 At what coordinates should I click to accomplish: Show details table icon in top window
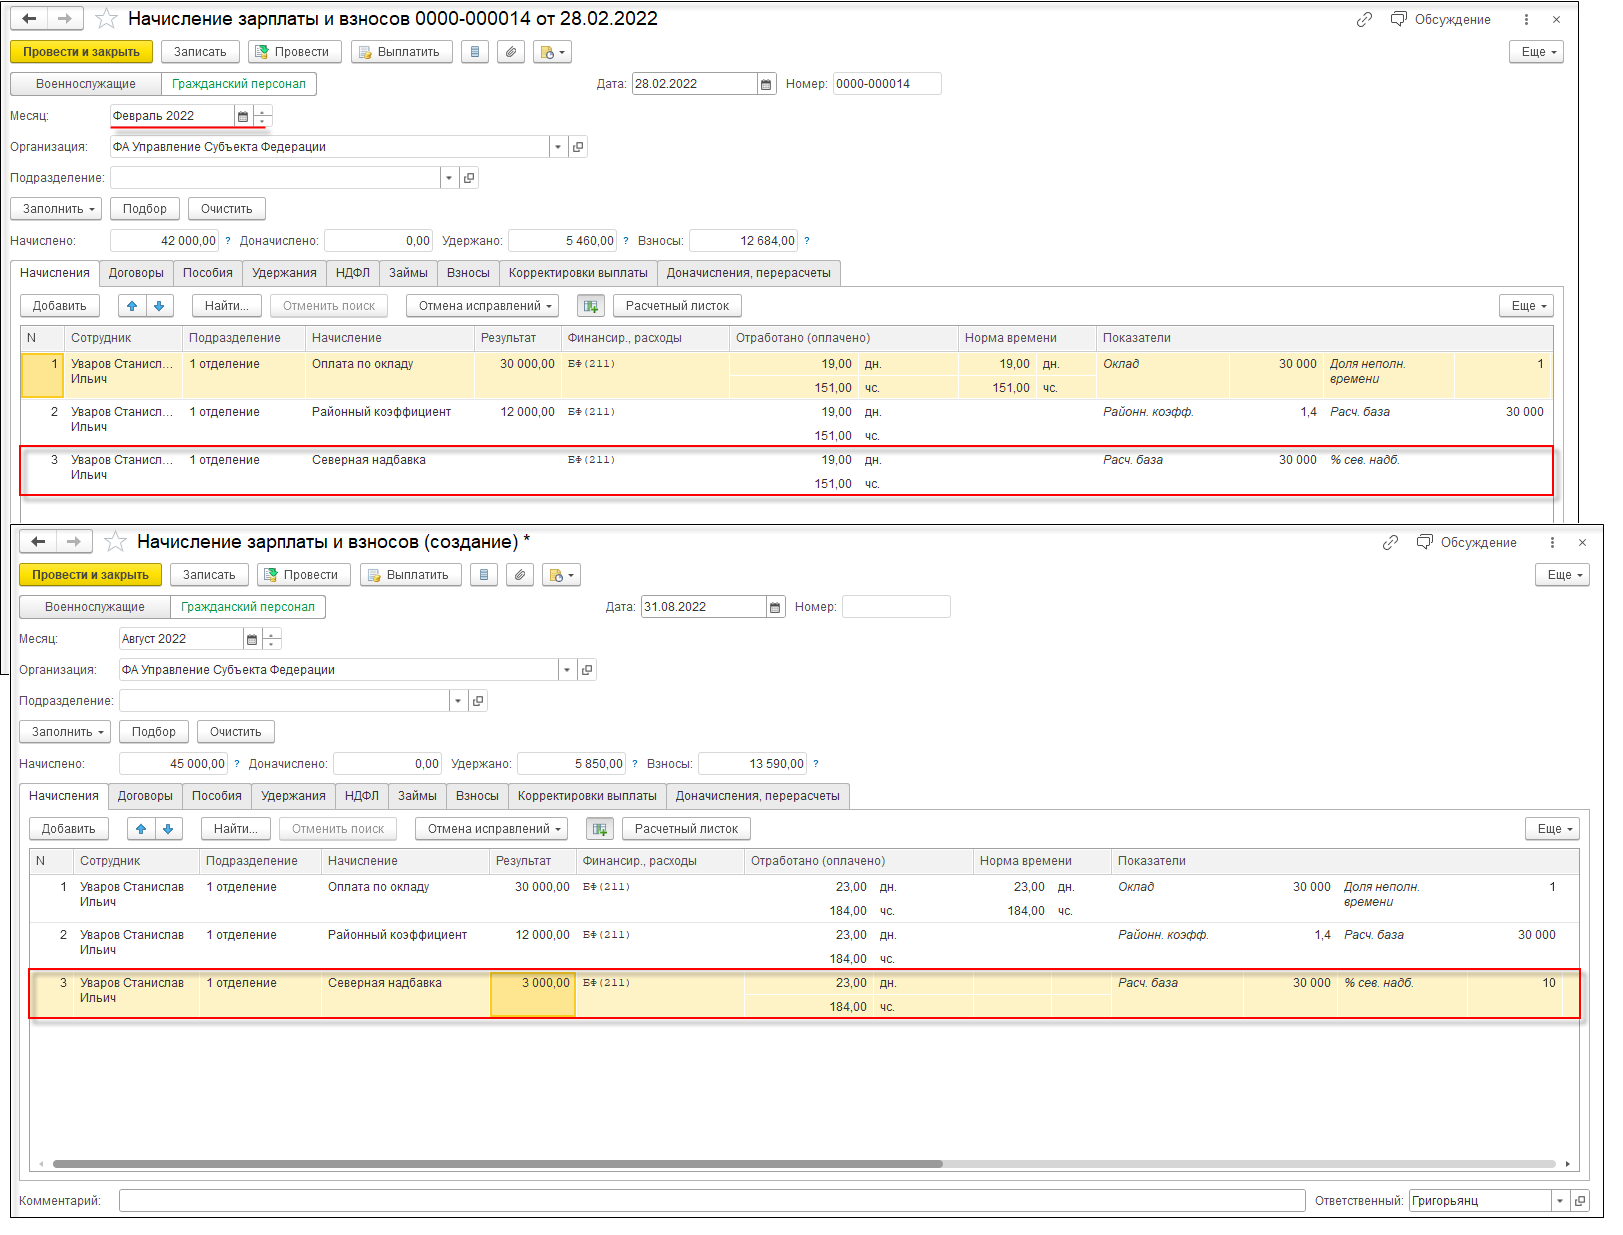click(x=591, y=306)
